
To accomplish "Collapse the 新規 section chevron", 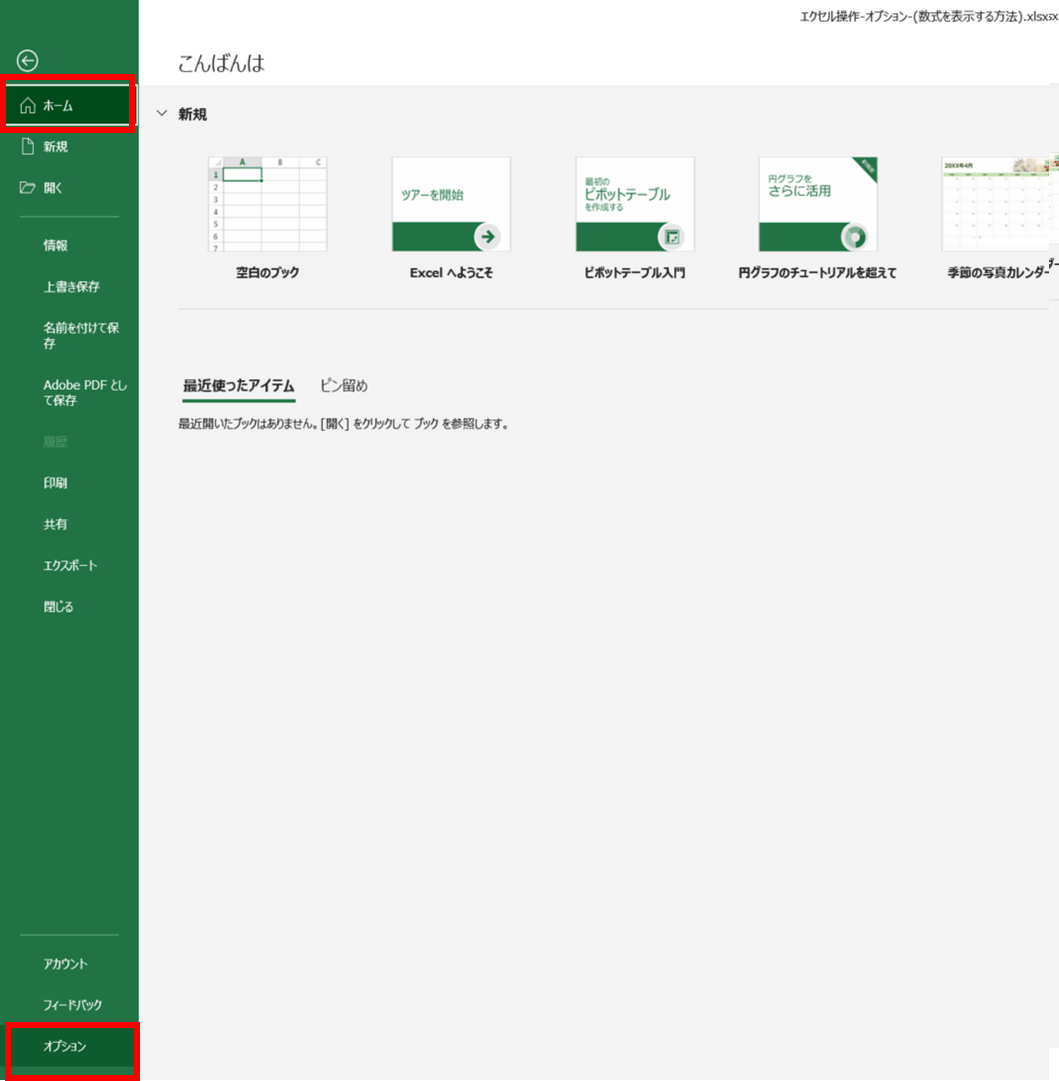I will (x=162, y=114).
